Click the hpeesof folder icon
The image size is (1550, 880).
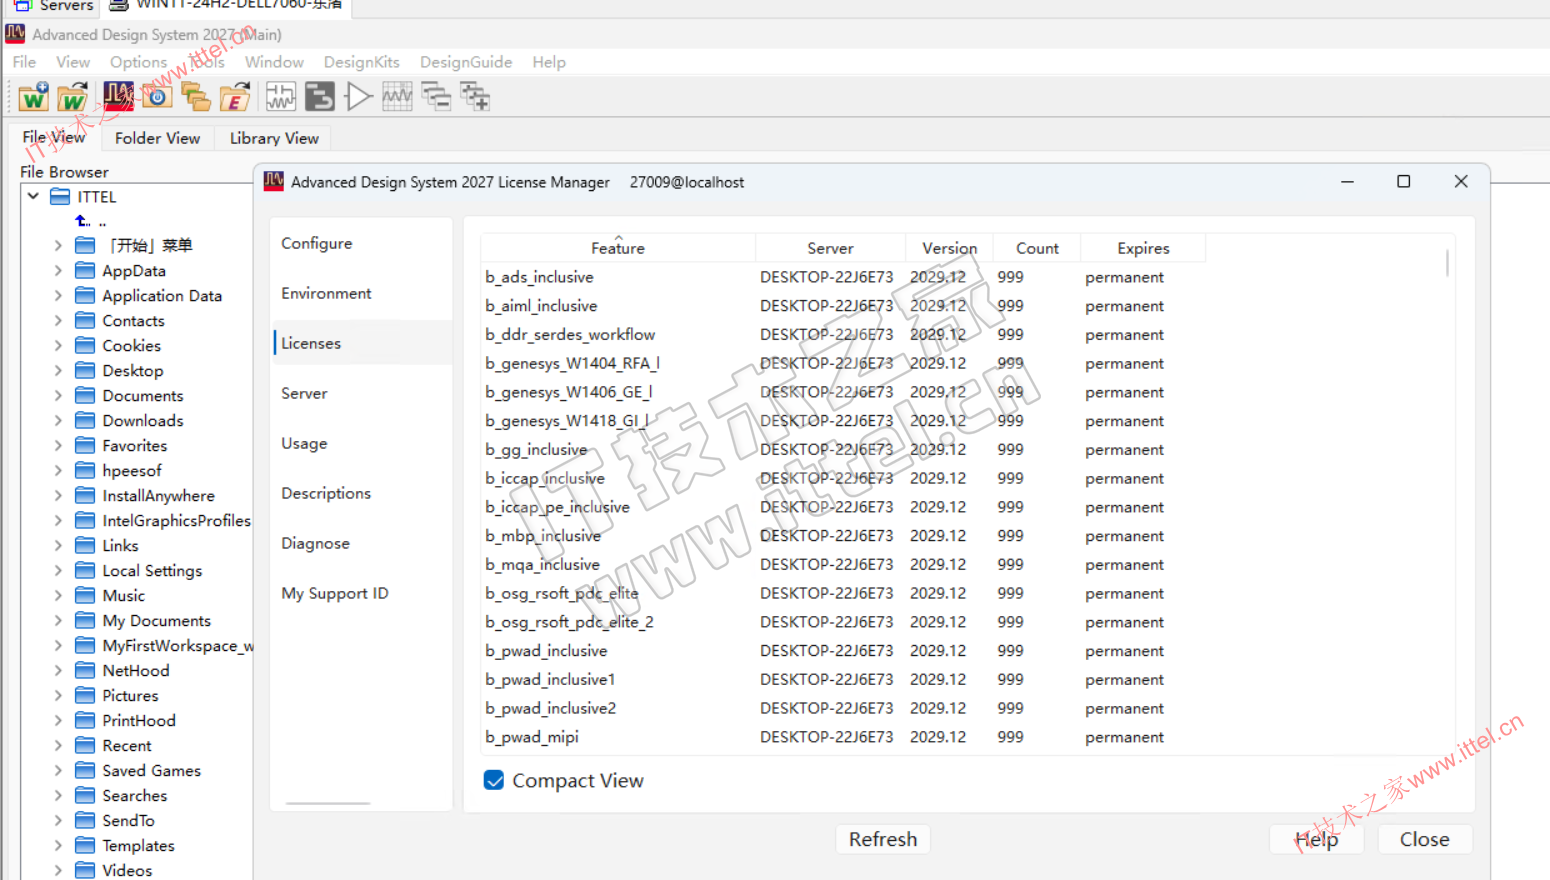85,470
